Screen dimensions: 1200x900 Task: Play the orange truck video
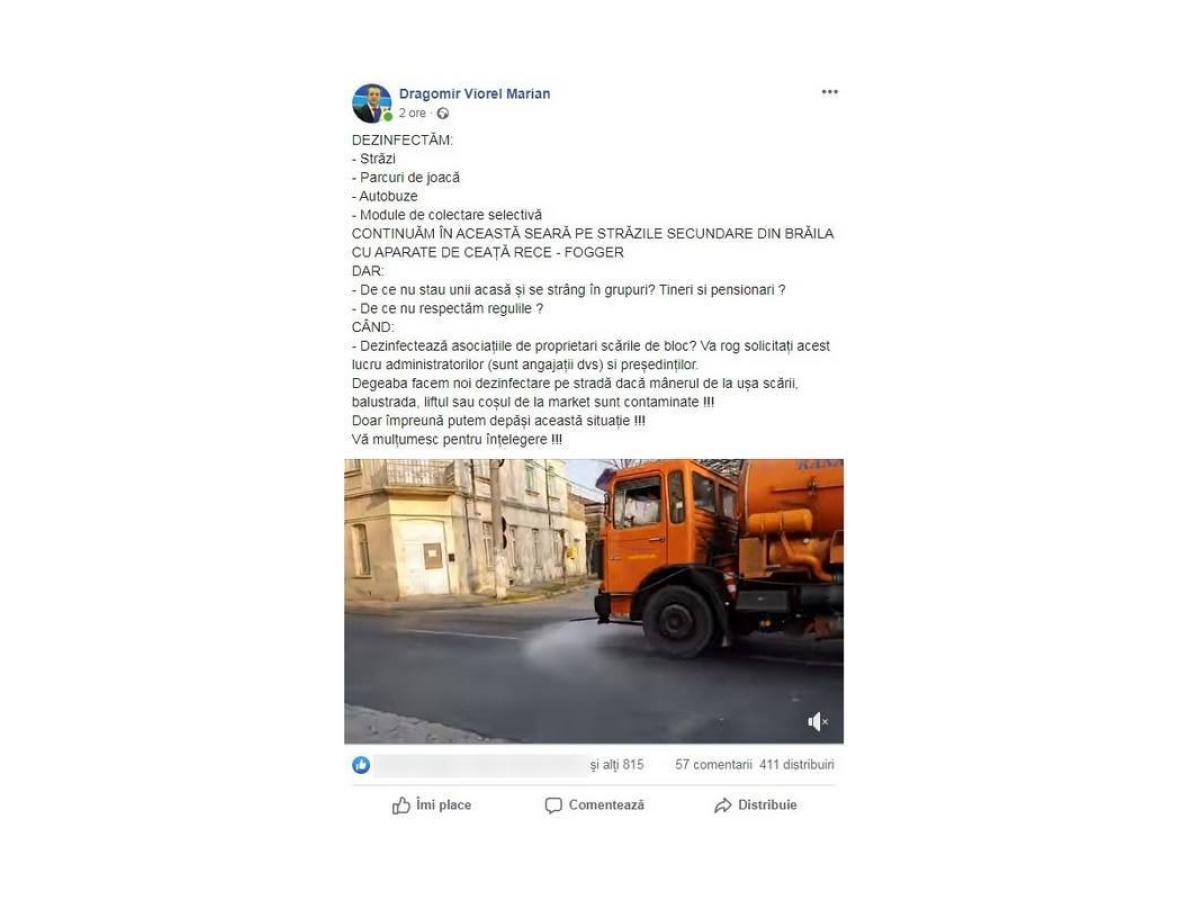pos(594,601)
